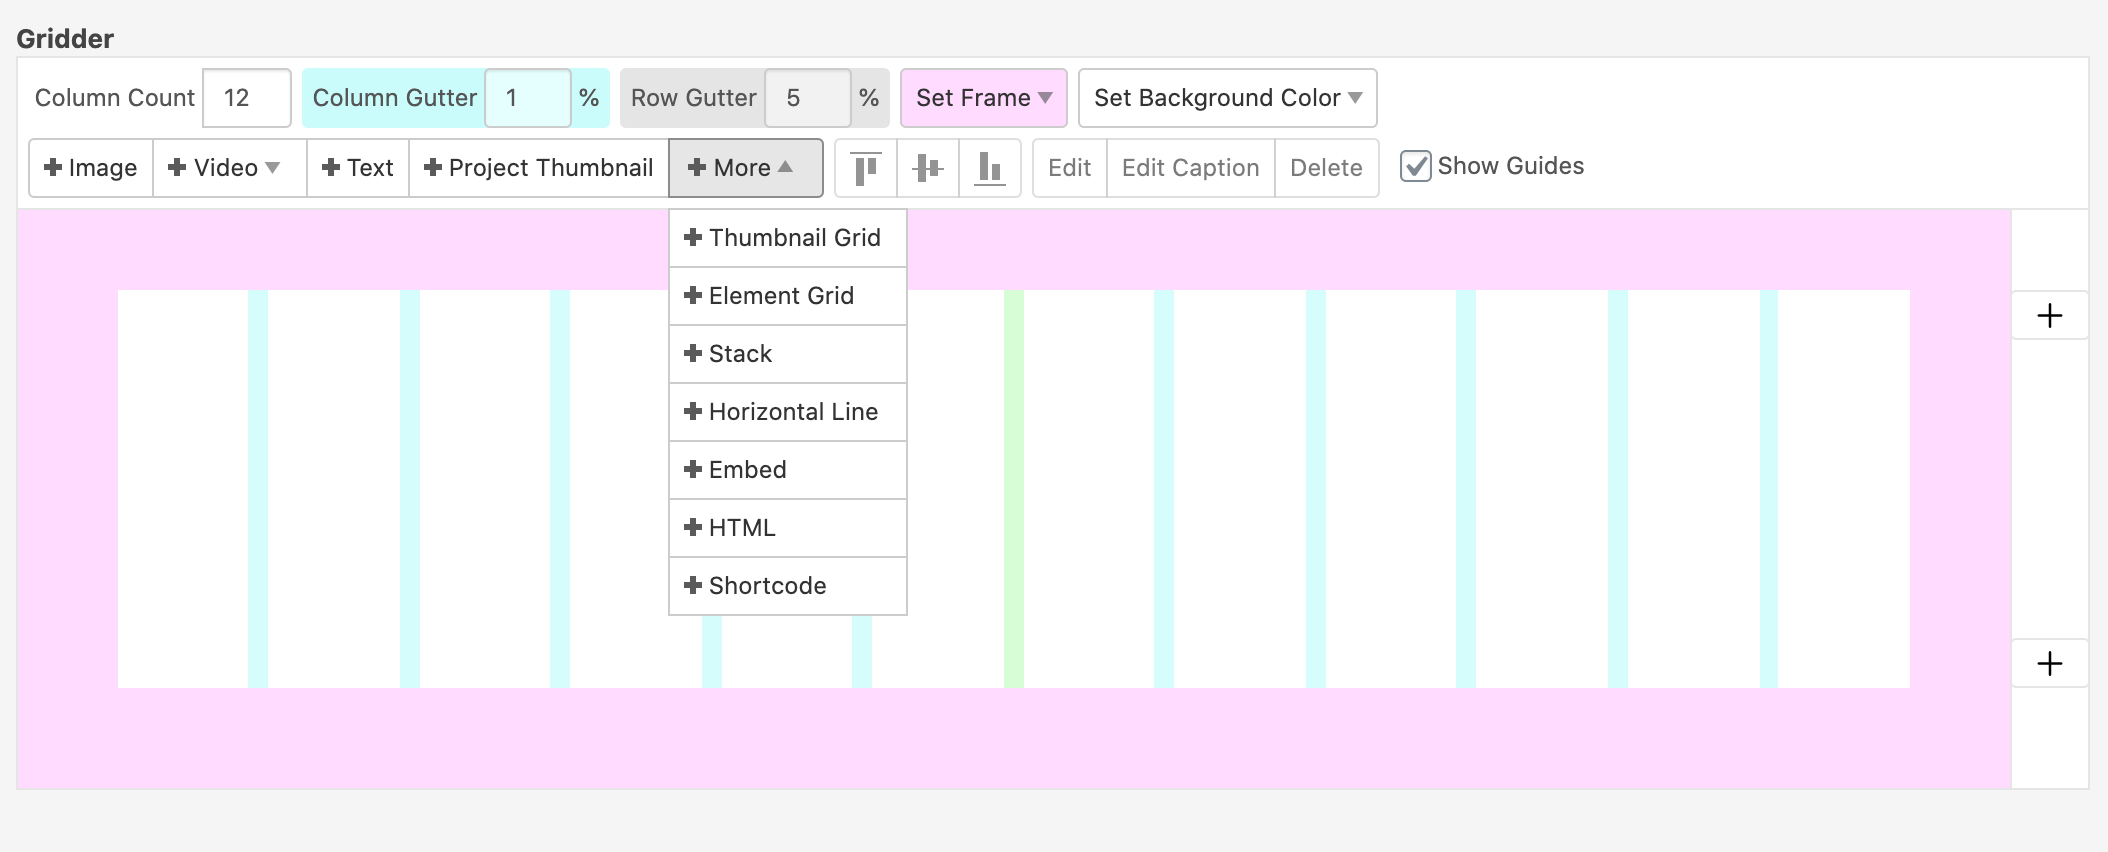Choose Thumbnail Grid from the menu
Image resolution: width=2108 pixels, height=852 pixels.
coord(787,238)
